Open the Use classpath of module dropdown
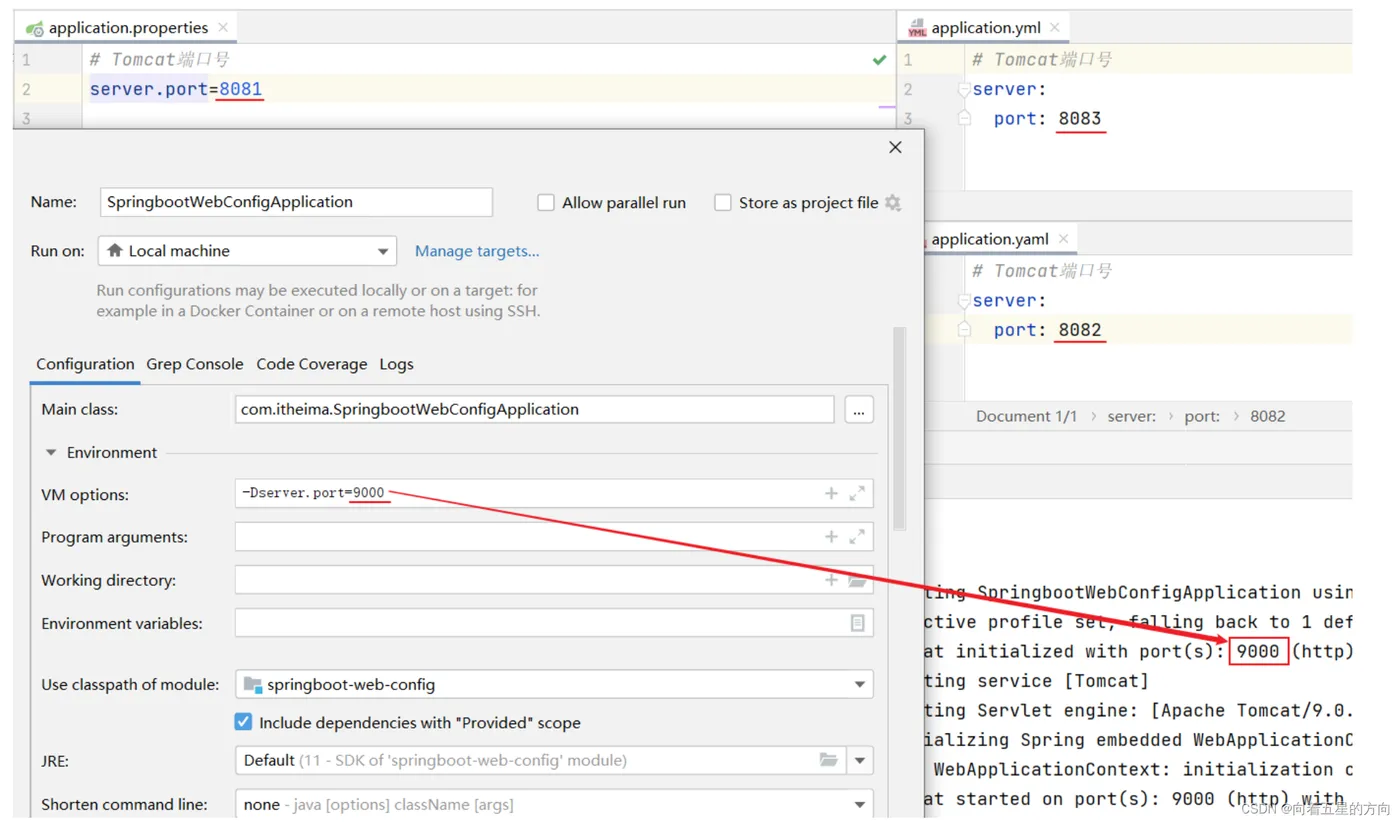 click(554, 685)
